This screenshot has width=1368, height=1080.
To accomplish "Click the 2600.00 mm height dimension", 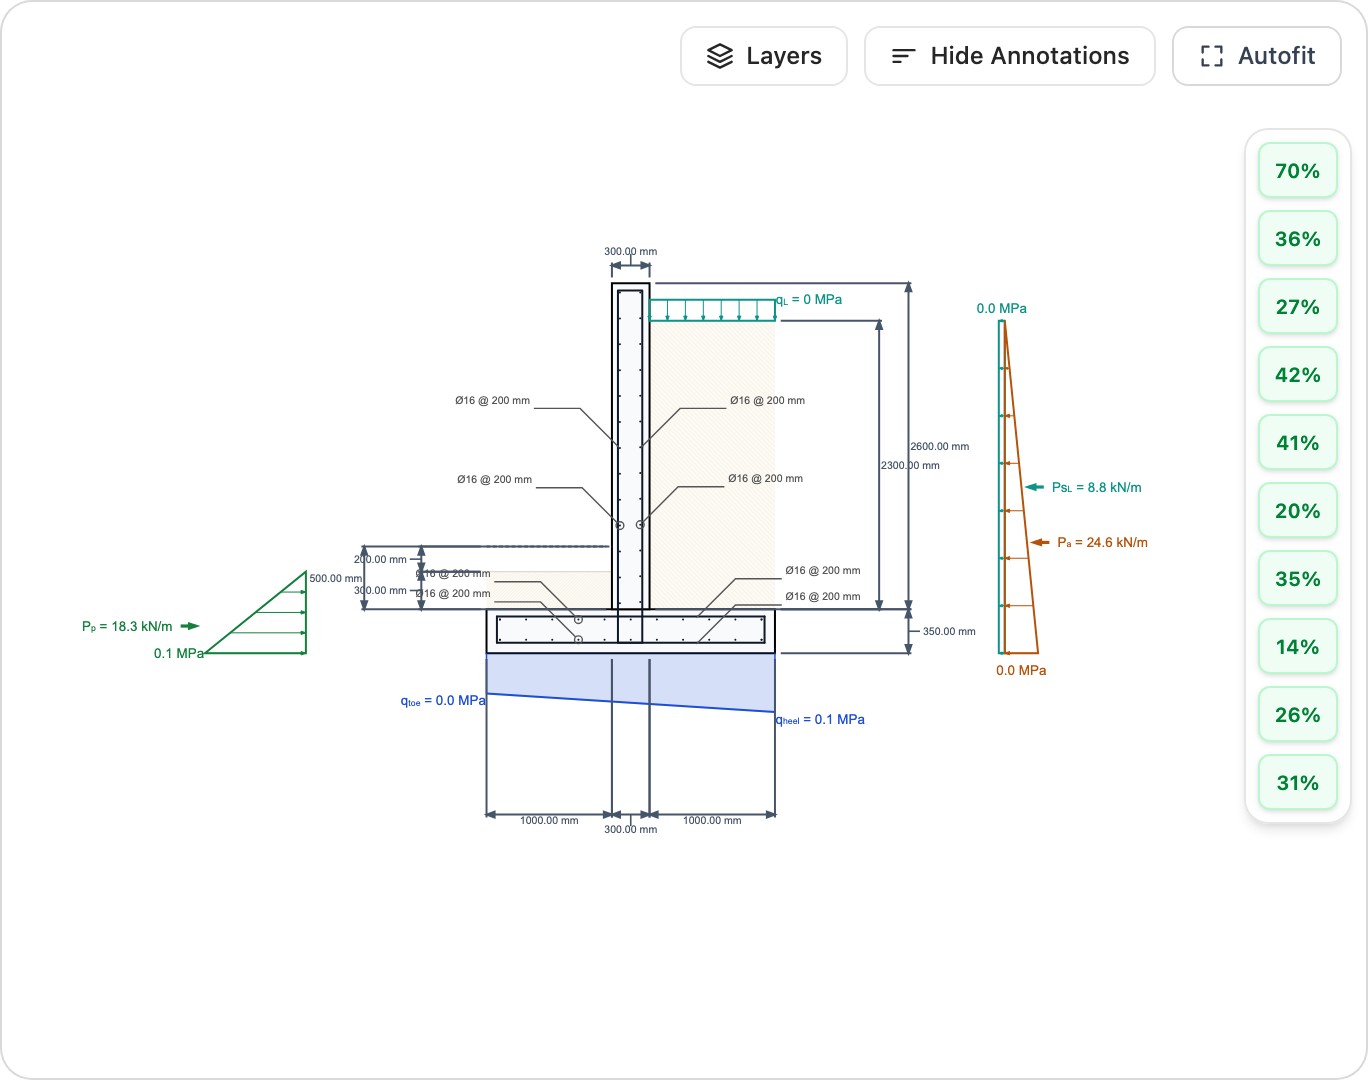I will click(940, 447).
